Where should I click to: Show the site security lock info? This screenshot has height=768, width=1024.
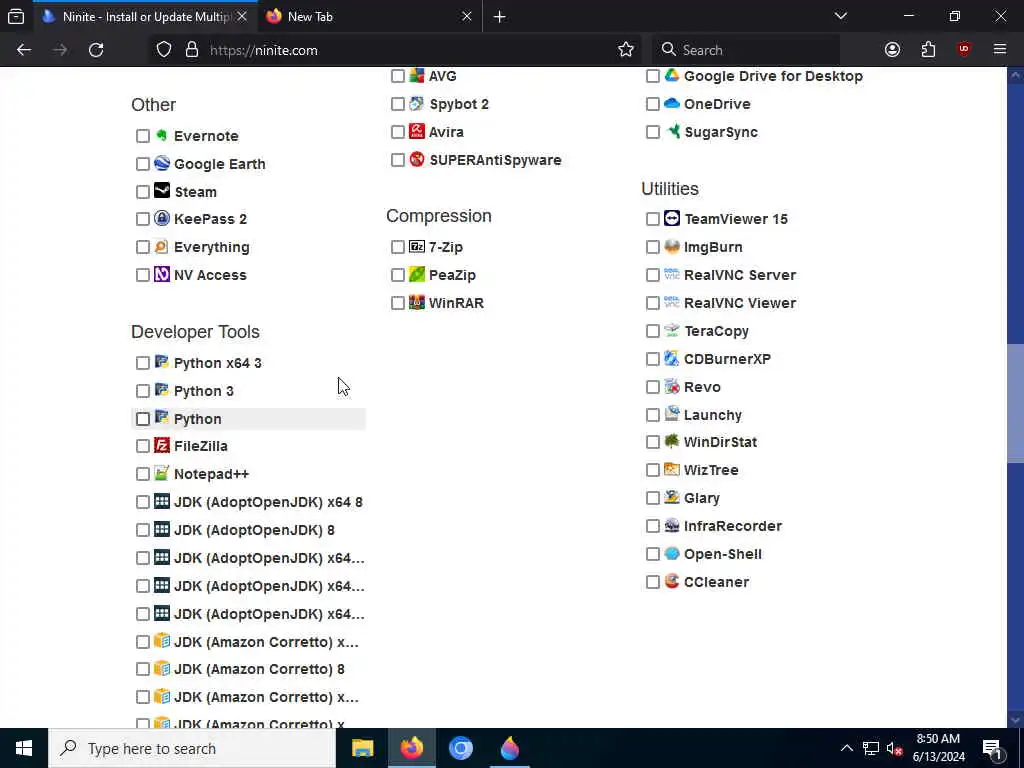click(x=191, y=50)
